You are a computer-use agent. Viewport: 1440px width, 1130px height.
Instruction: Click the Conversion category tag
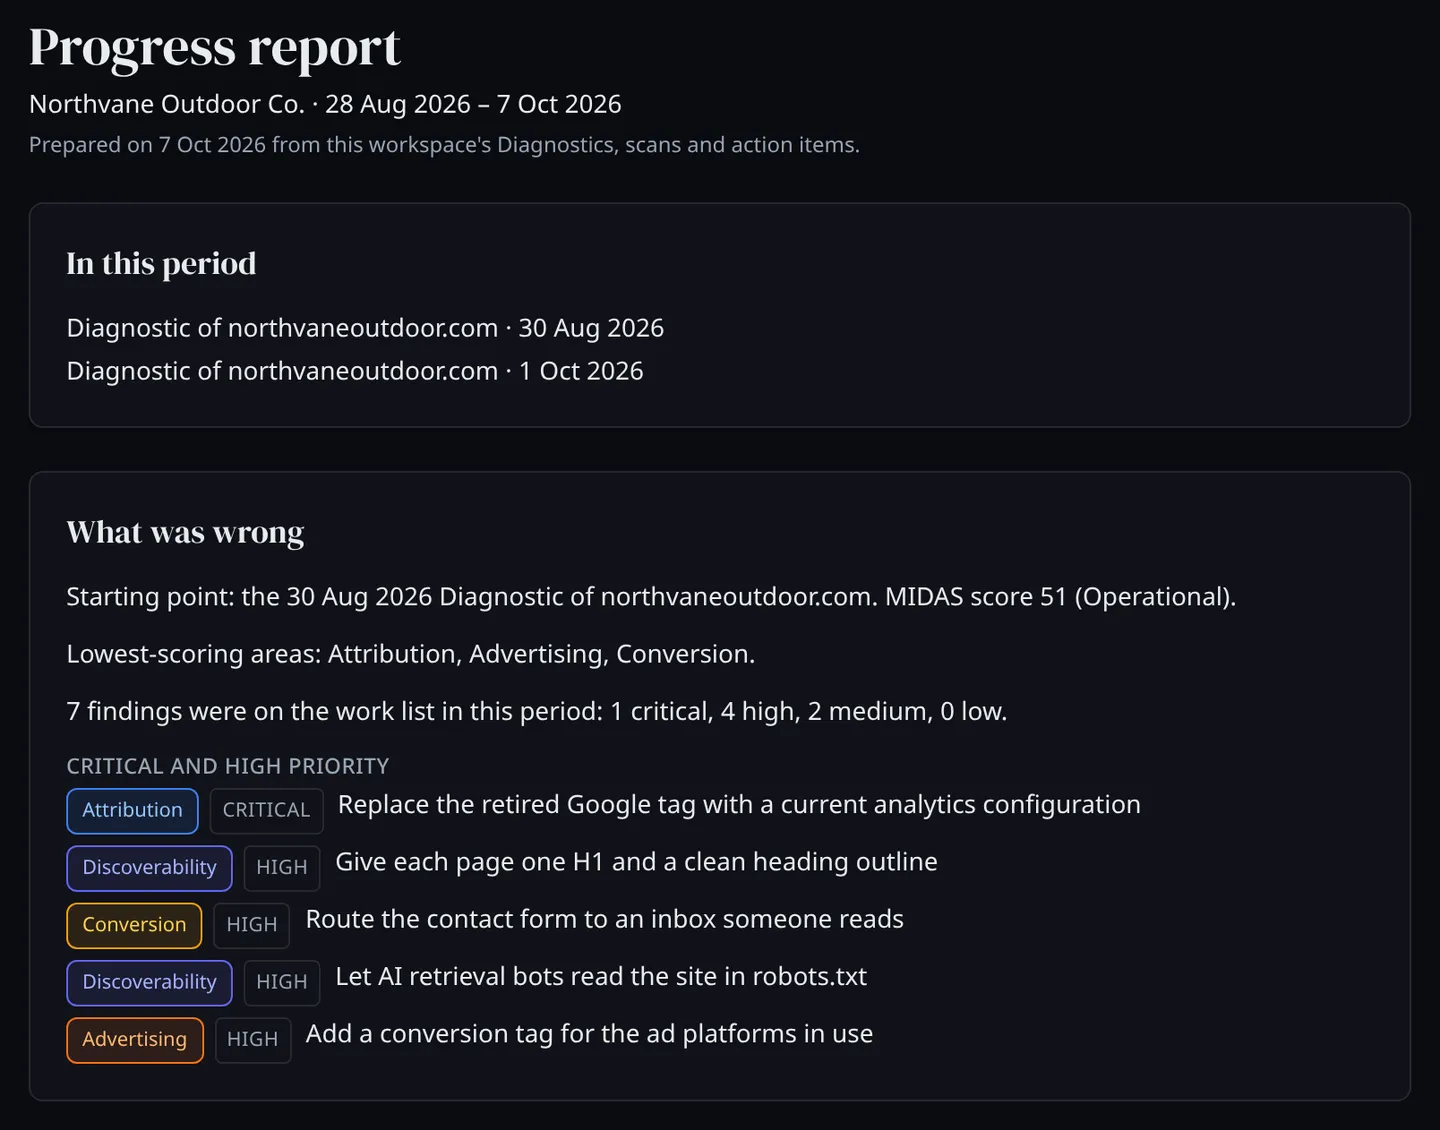coord(134,925)
